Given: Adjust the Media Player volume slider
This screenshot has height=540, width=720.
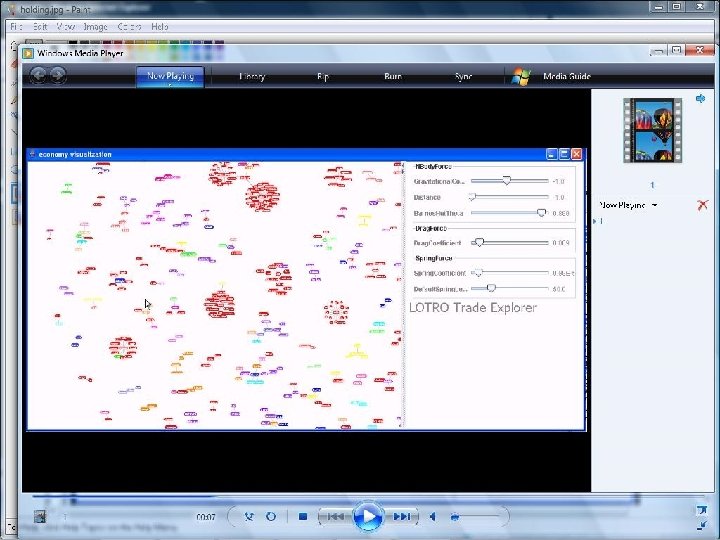Looking at the screenshot, I should 474,517.
